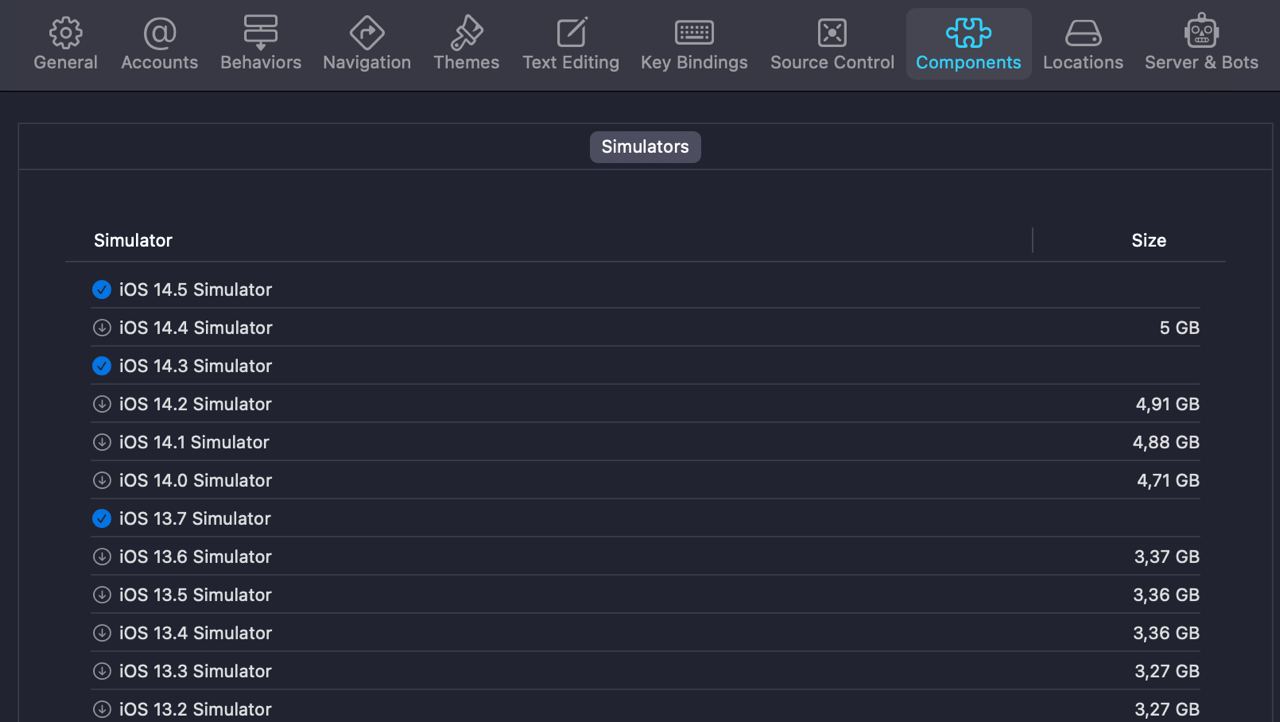This screenshot has height=722, width=1280.
Task: Open the General preferences gear icon
Action: coord(66,33)
